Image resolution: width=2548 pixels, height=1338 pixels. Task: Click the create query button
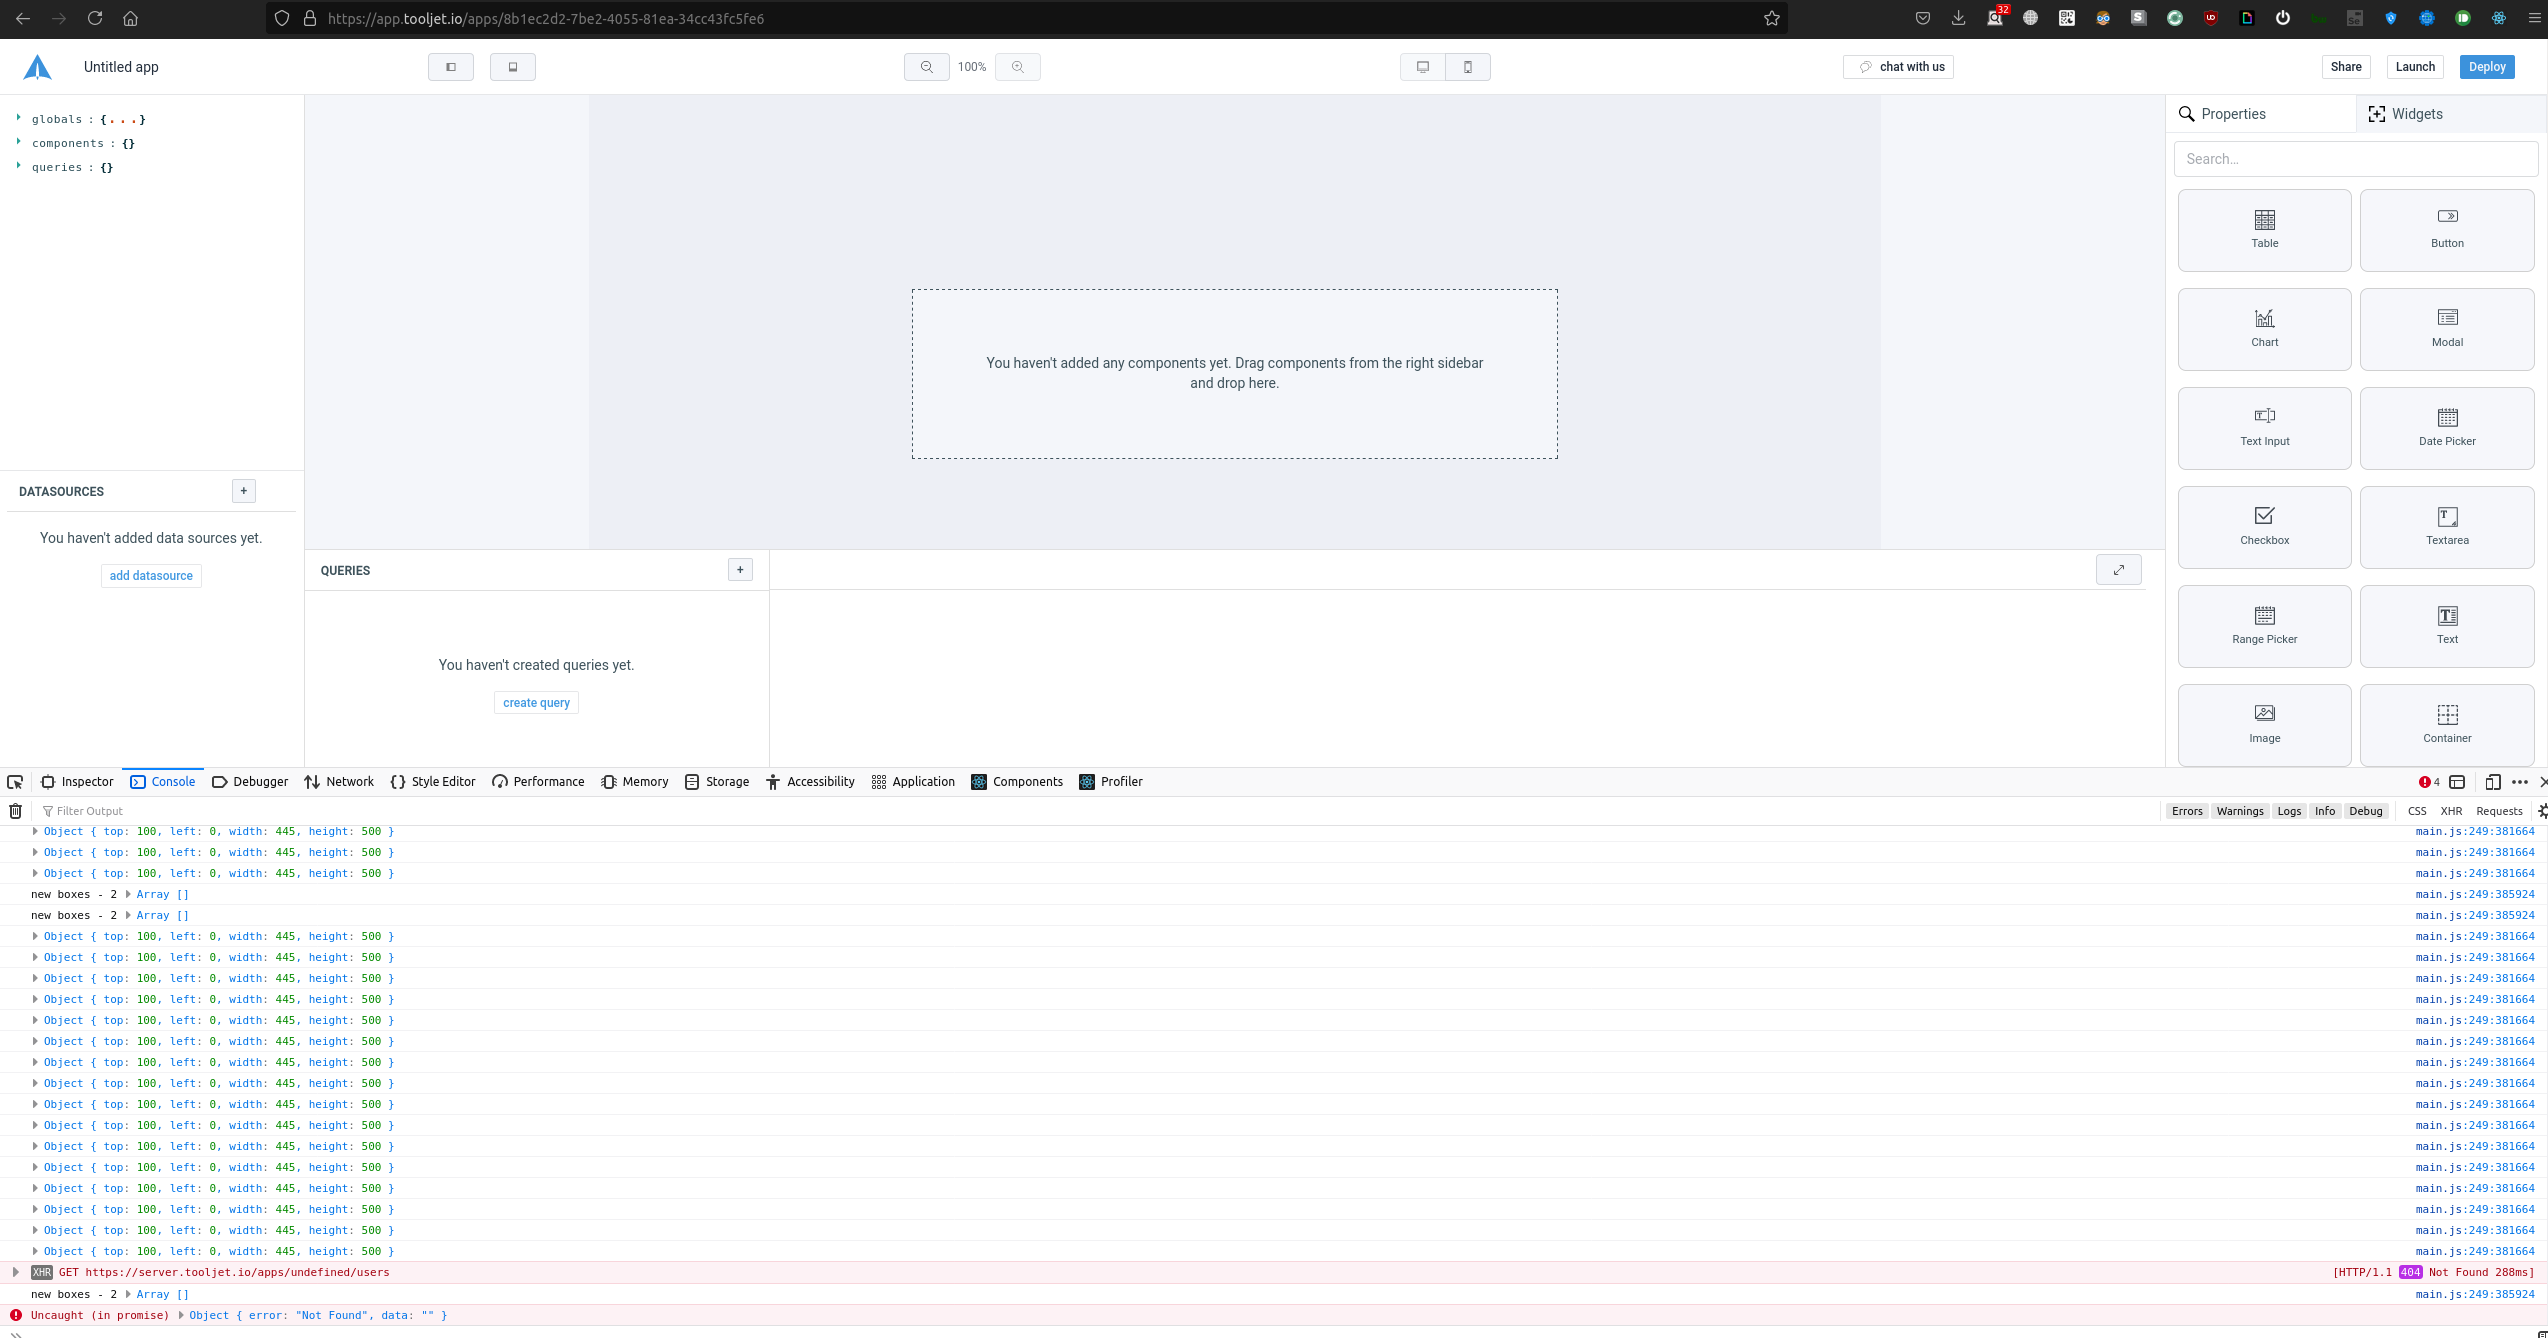click(536, 702)
